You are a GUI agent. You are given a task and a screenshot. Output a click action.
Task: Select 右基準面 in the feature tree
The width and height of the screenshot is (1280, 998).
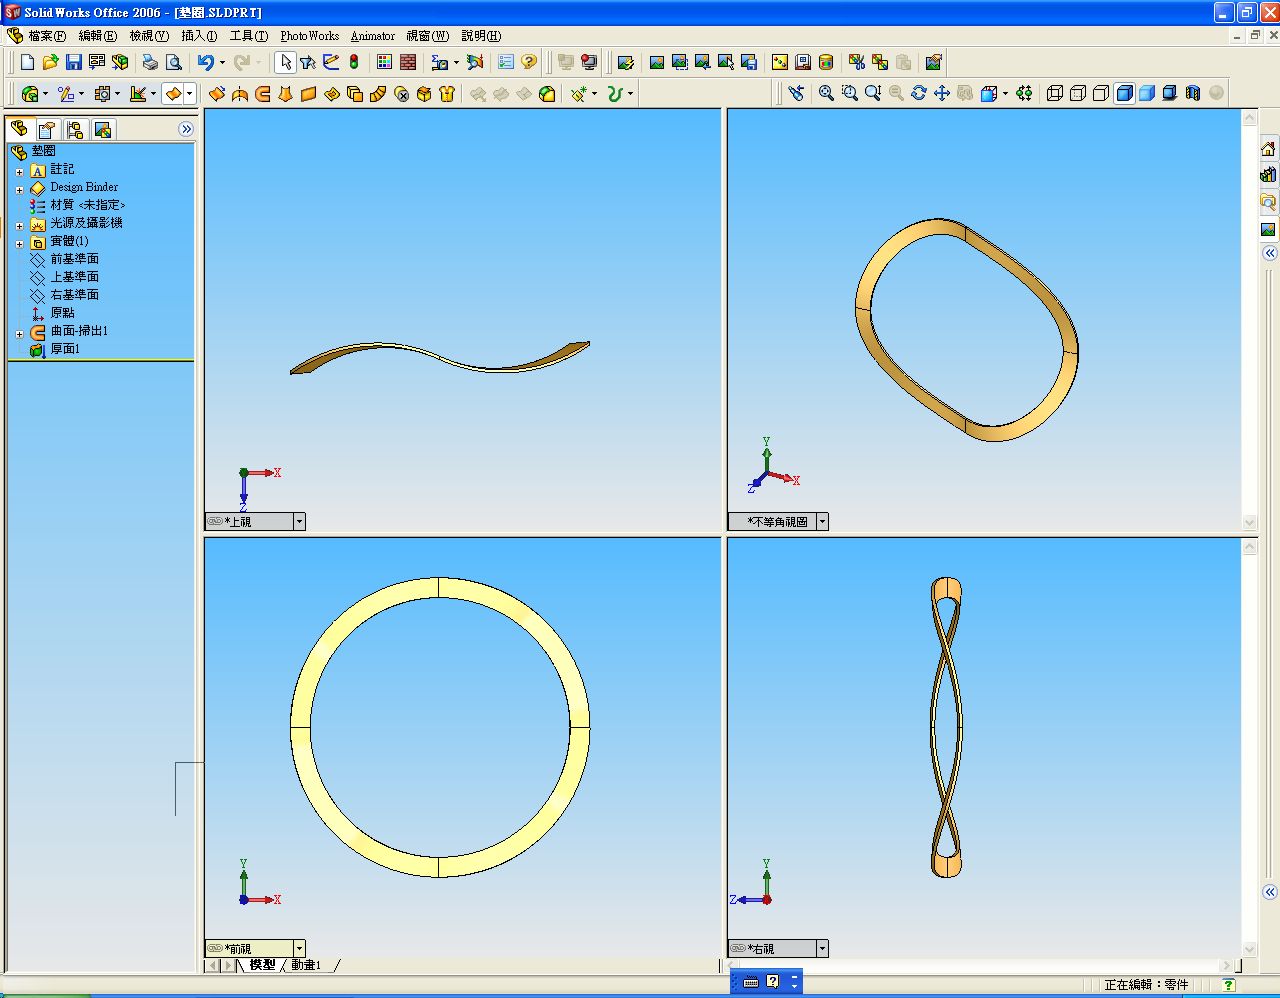(x=74, y=295)
